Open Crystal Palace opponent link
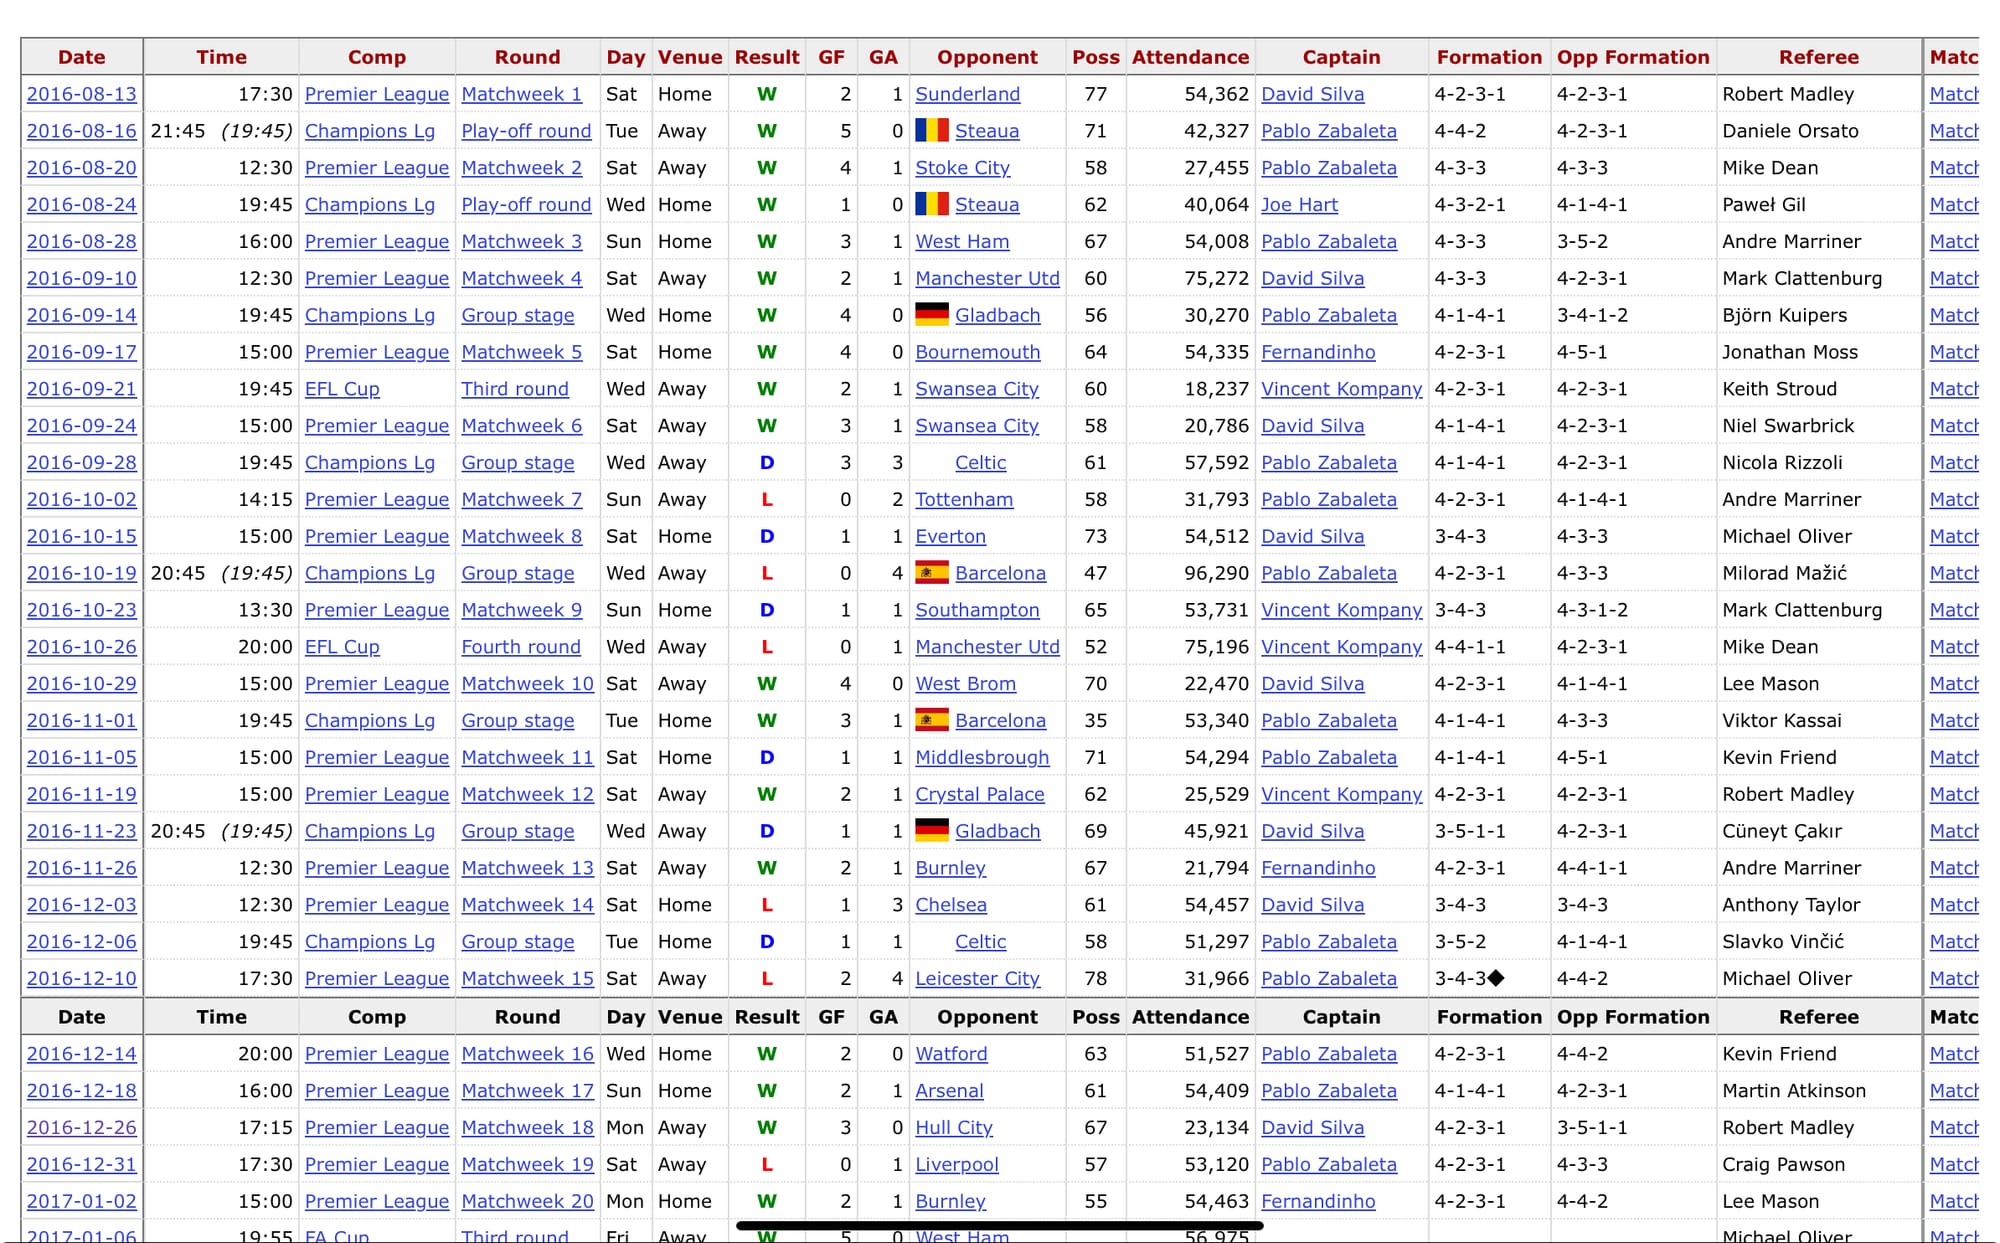Screen dimensions: 2000x1243 (x=980, y=794)
